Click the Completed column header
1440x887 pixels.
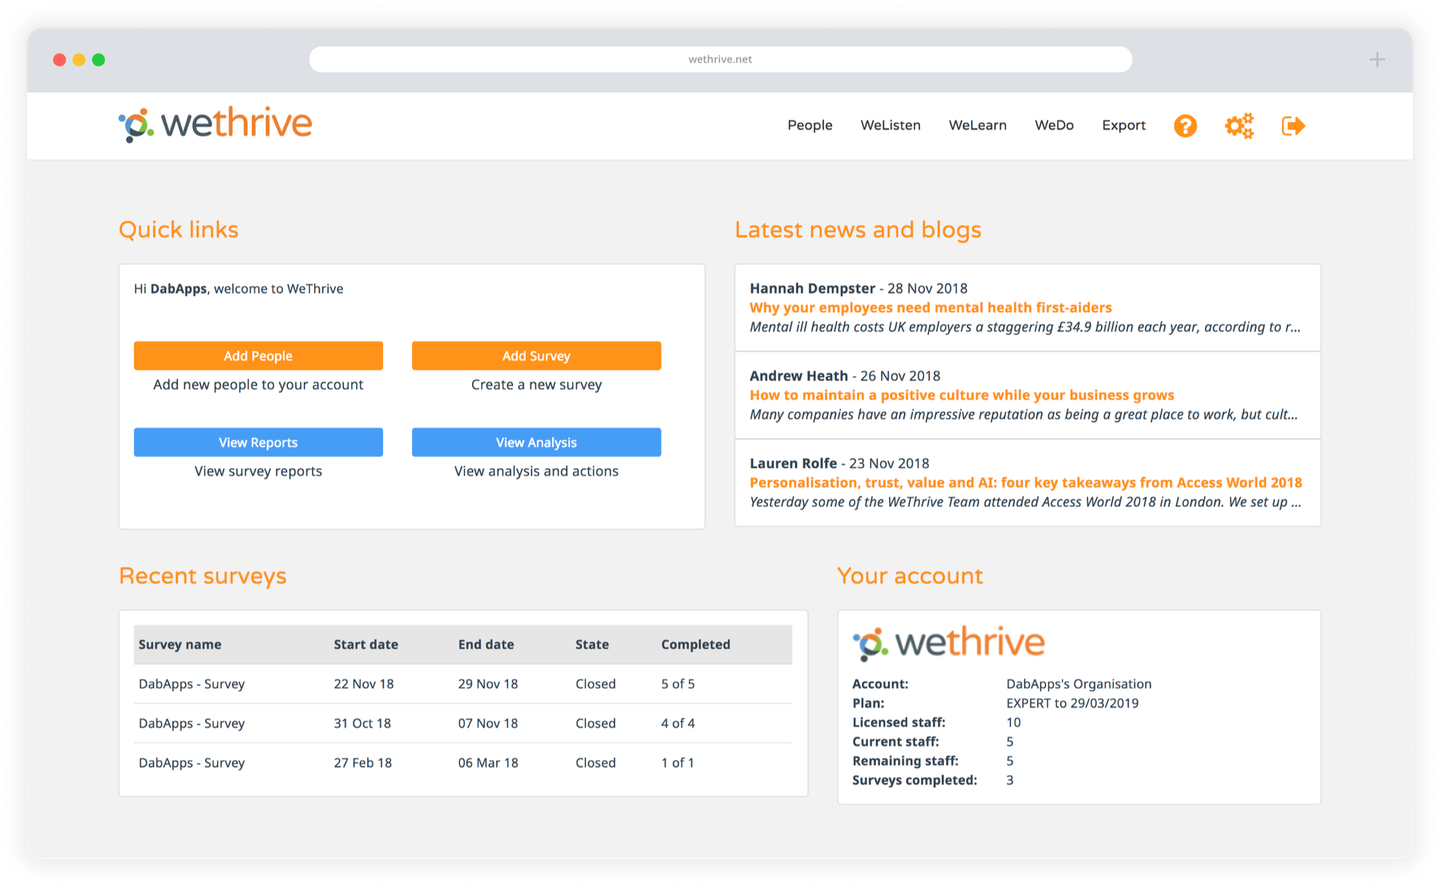(696, 644)
